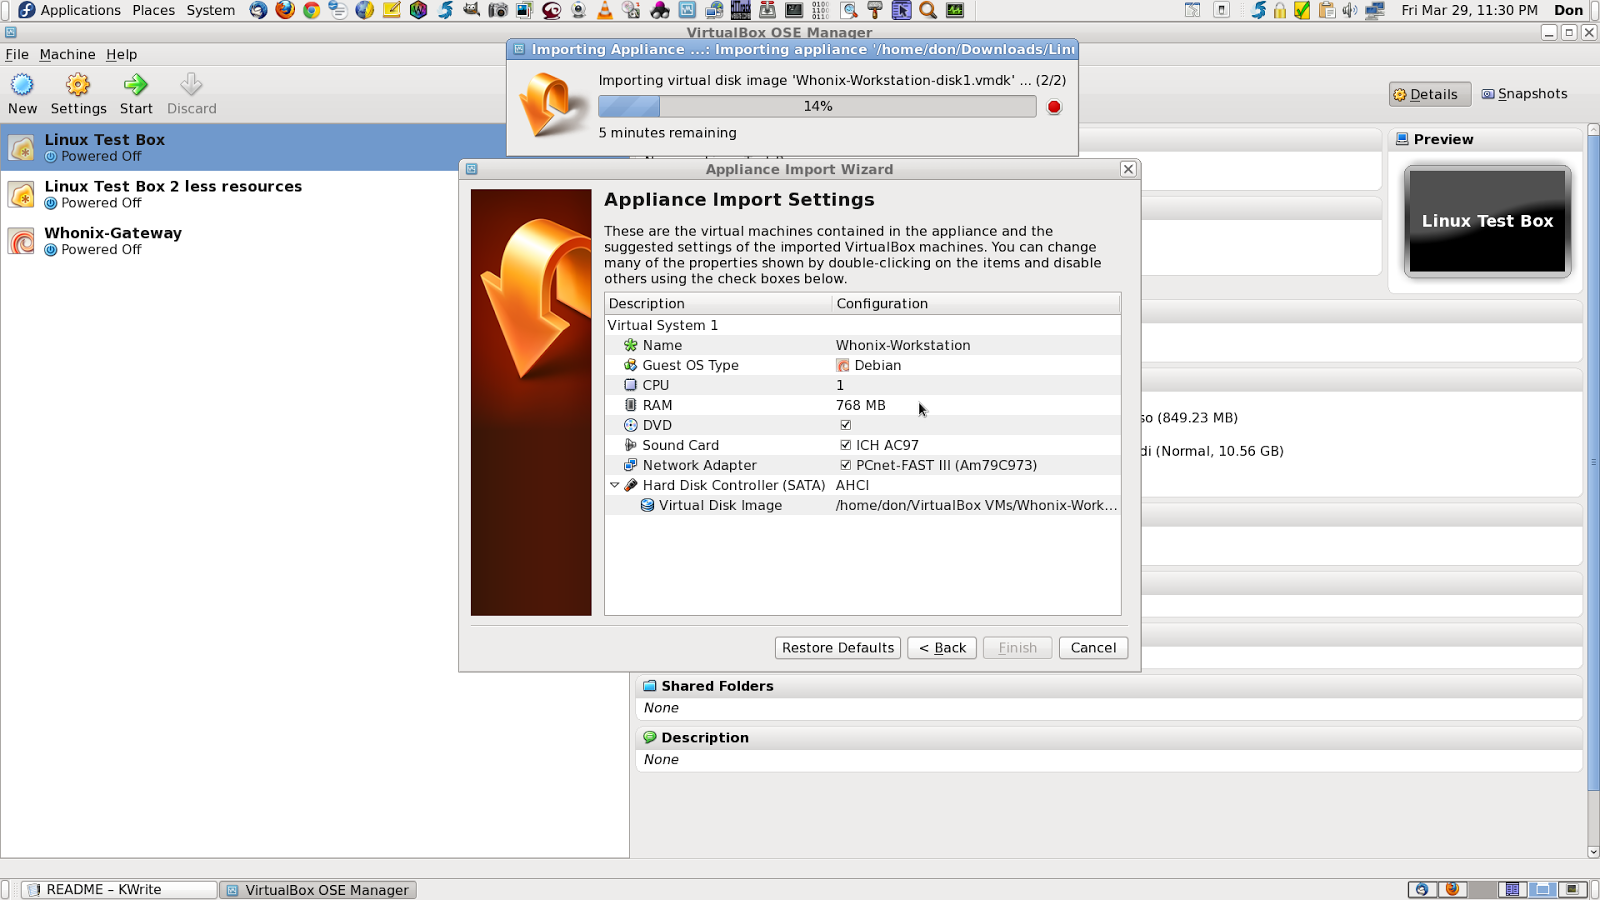Click the Debian Guest OS Type icon
This screenshot has height=900, width=1600.
842,365
